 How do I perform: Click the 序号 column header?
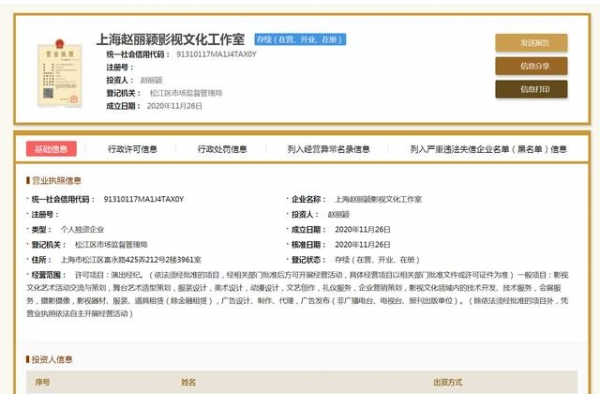click(x=42, y=382)
